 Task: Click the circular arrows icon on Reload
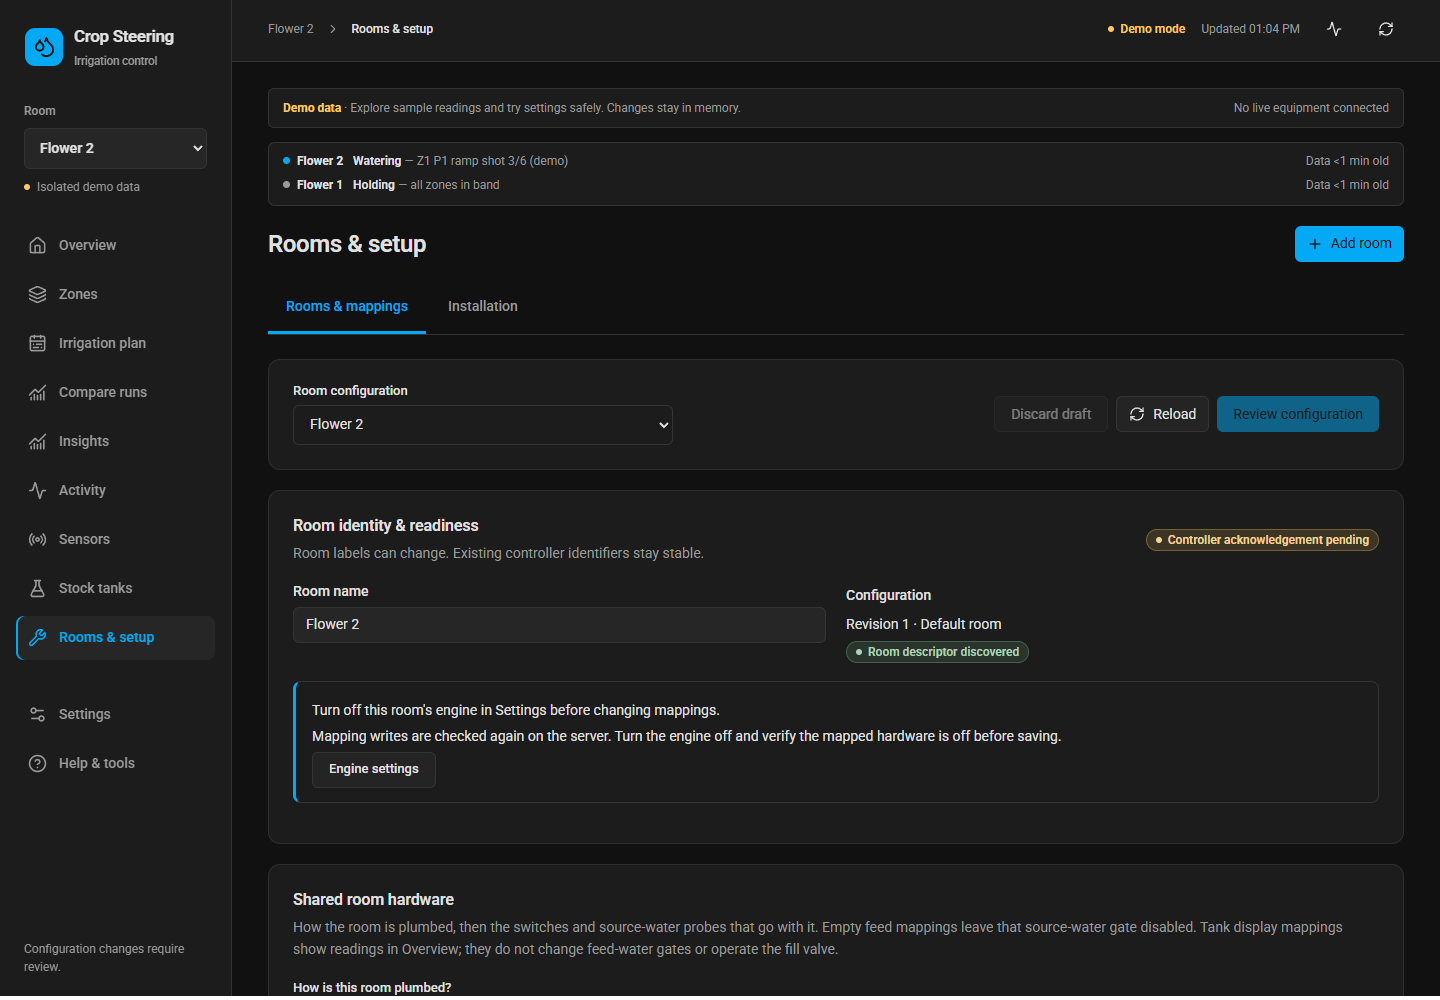(1137, 414)
